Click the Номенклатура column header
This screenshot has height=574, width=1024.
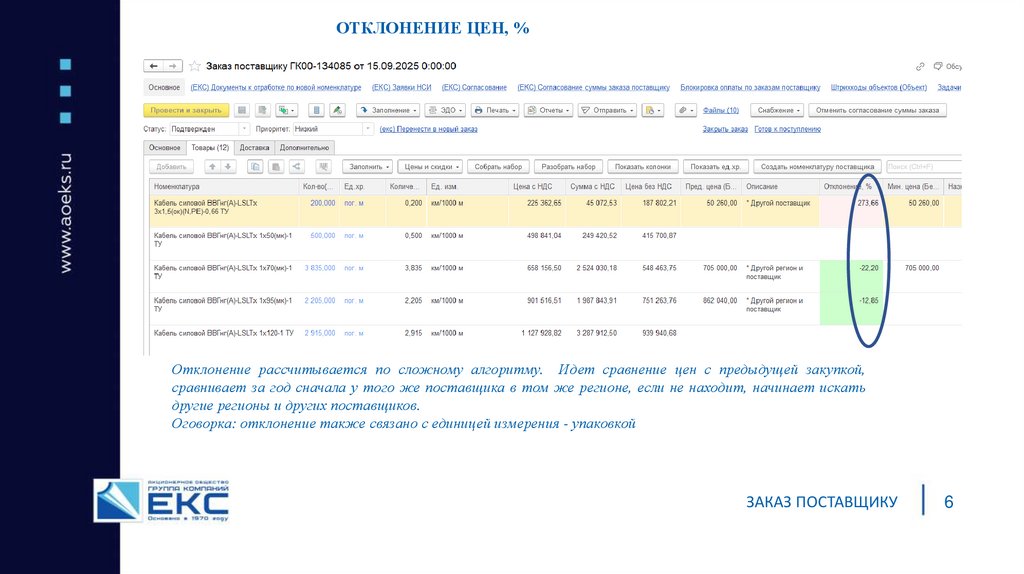coord(224,187)
